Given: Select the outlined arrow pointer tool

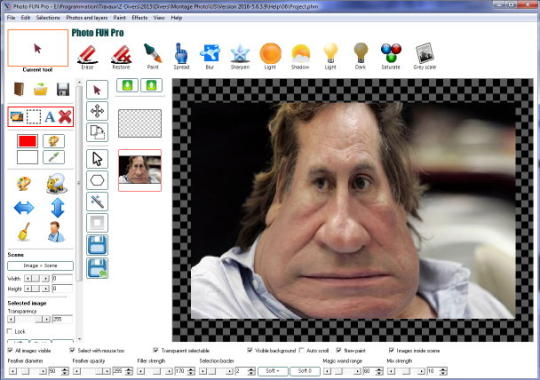Looking at the screenshot, I should [97, 159].
